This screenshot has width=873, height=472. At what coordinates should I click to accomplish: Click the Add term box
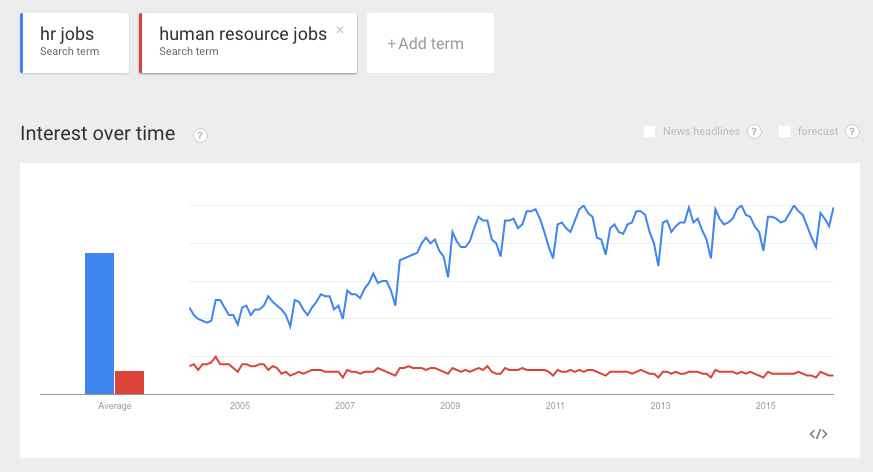(x=430, y=43)
